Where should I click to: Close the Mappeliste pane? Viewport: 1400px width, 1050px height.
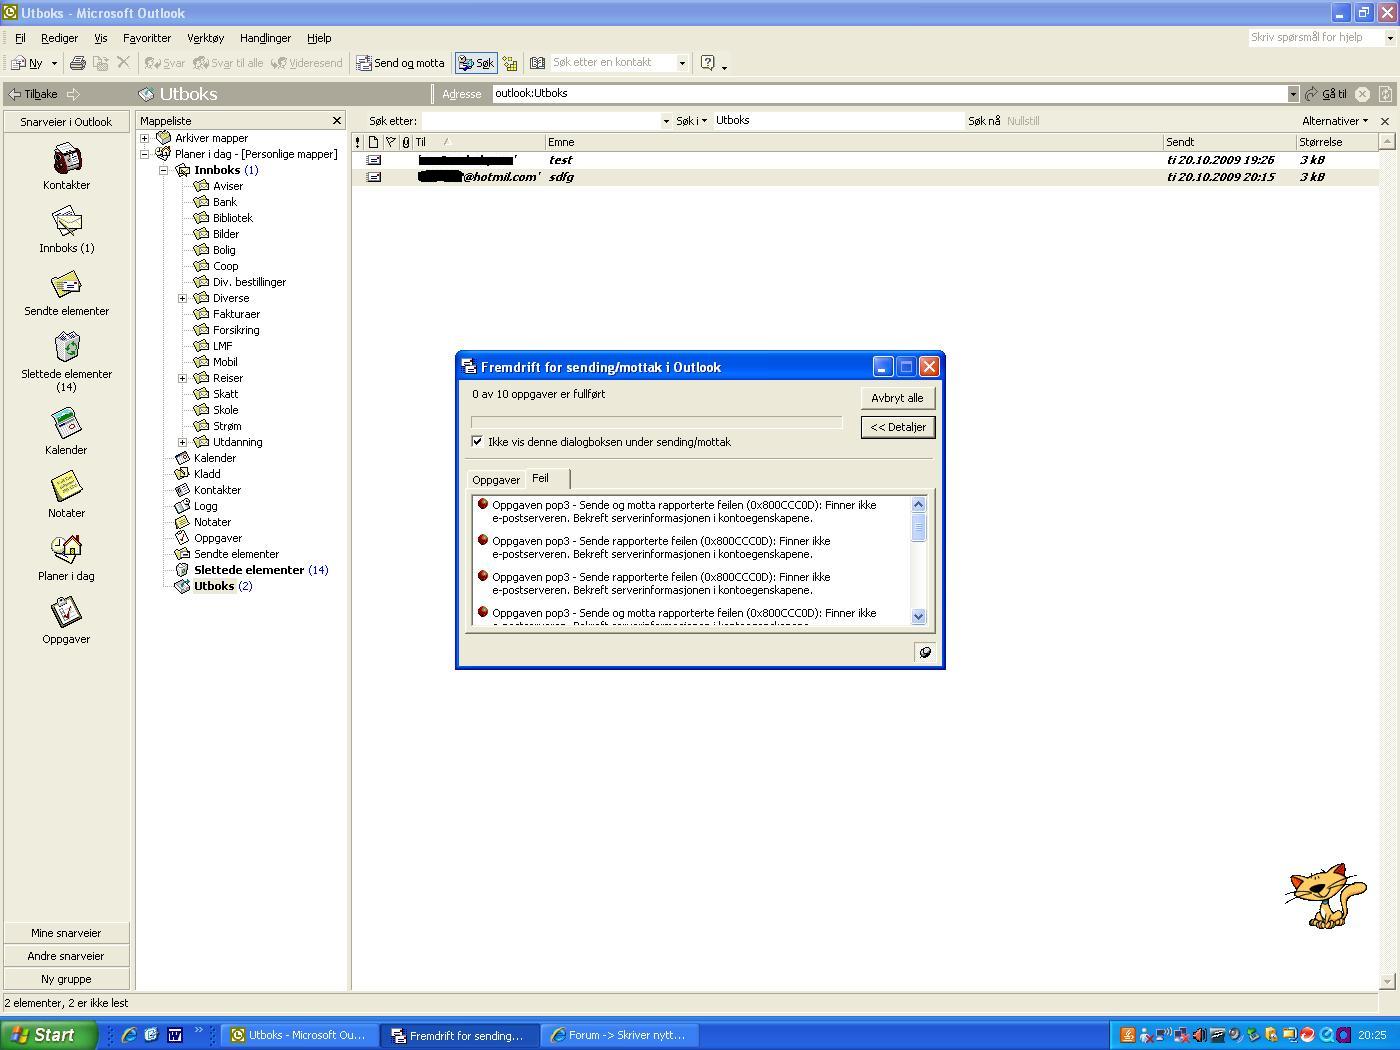click(337, 121)
